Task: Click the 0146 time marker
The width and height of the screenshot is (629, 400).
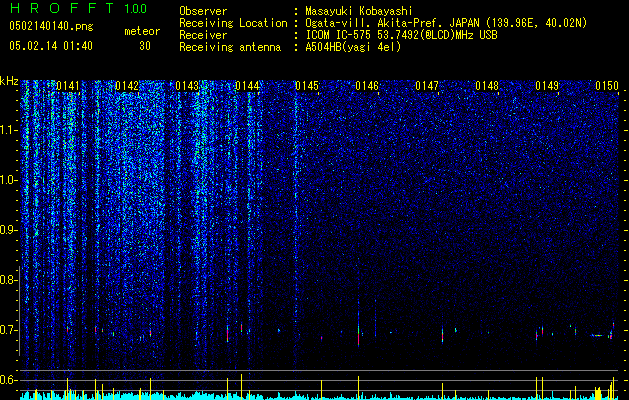Action: coord(367,86)
